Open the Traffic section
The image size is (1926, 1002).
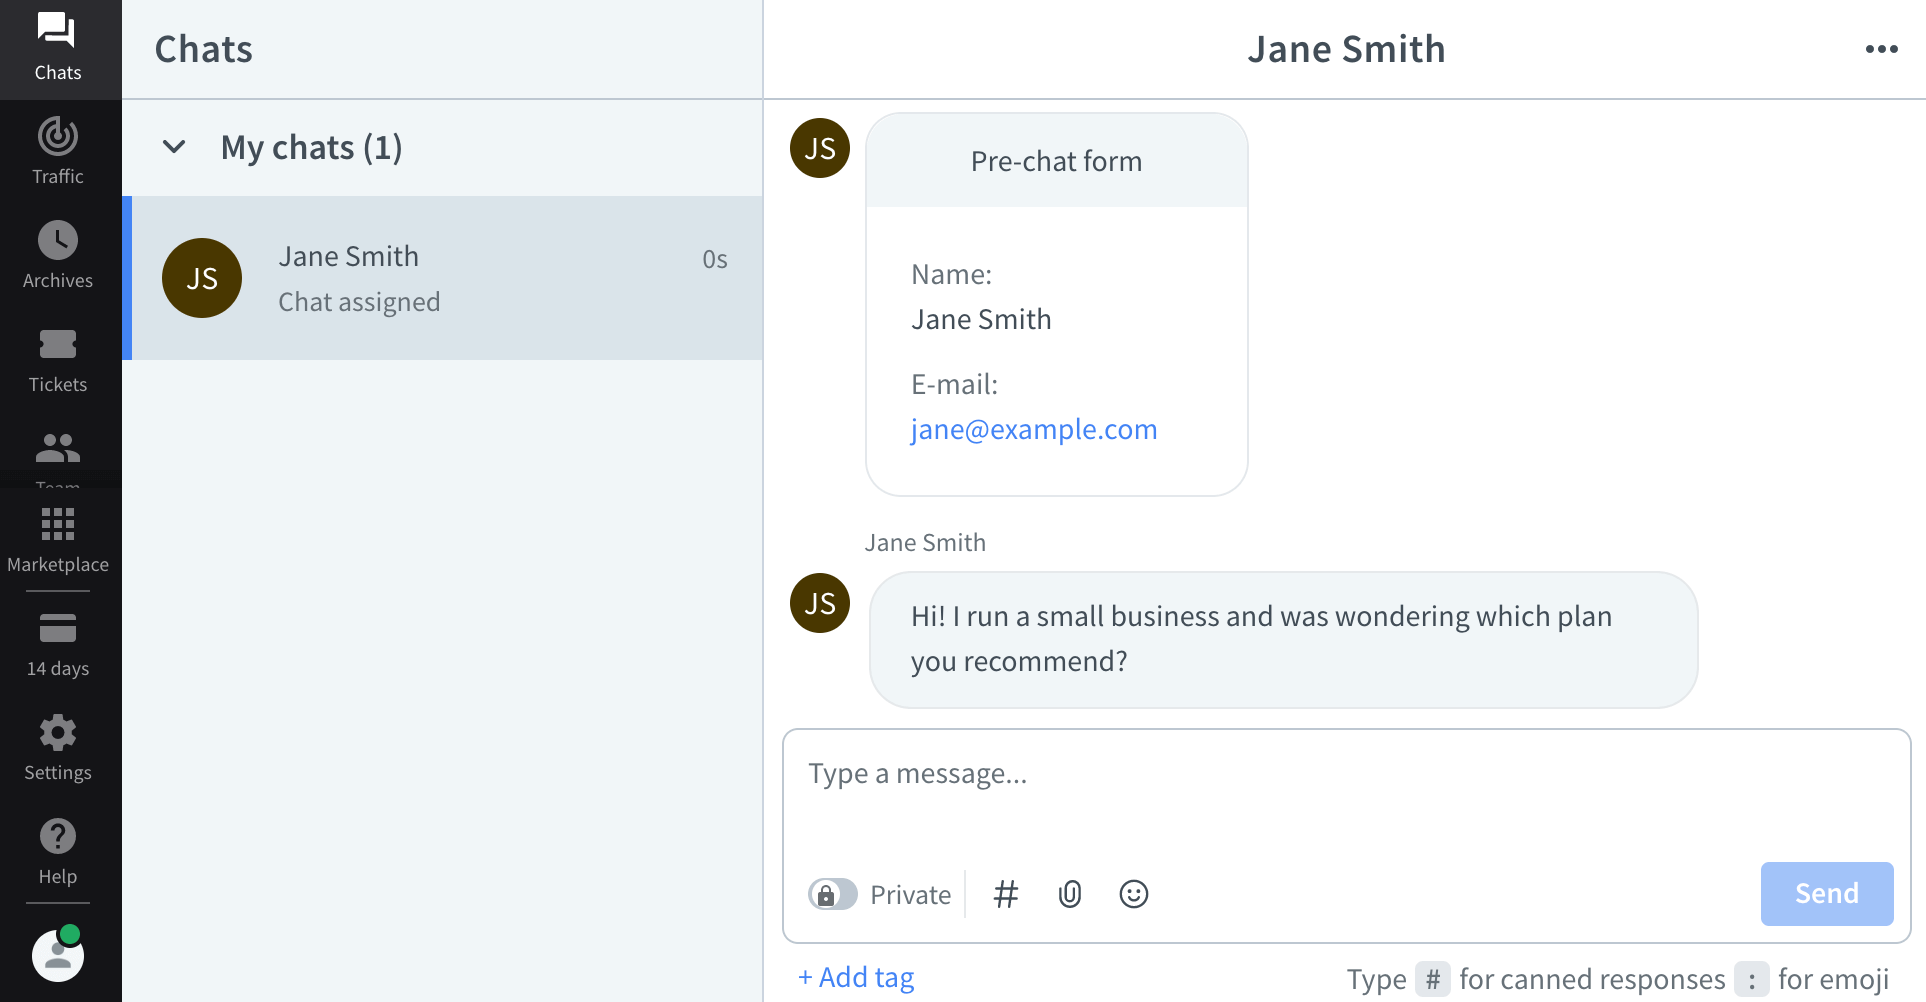(58, 148)
